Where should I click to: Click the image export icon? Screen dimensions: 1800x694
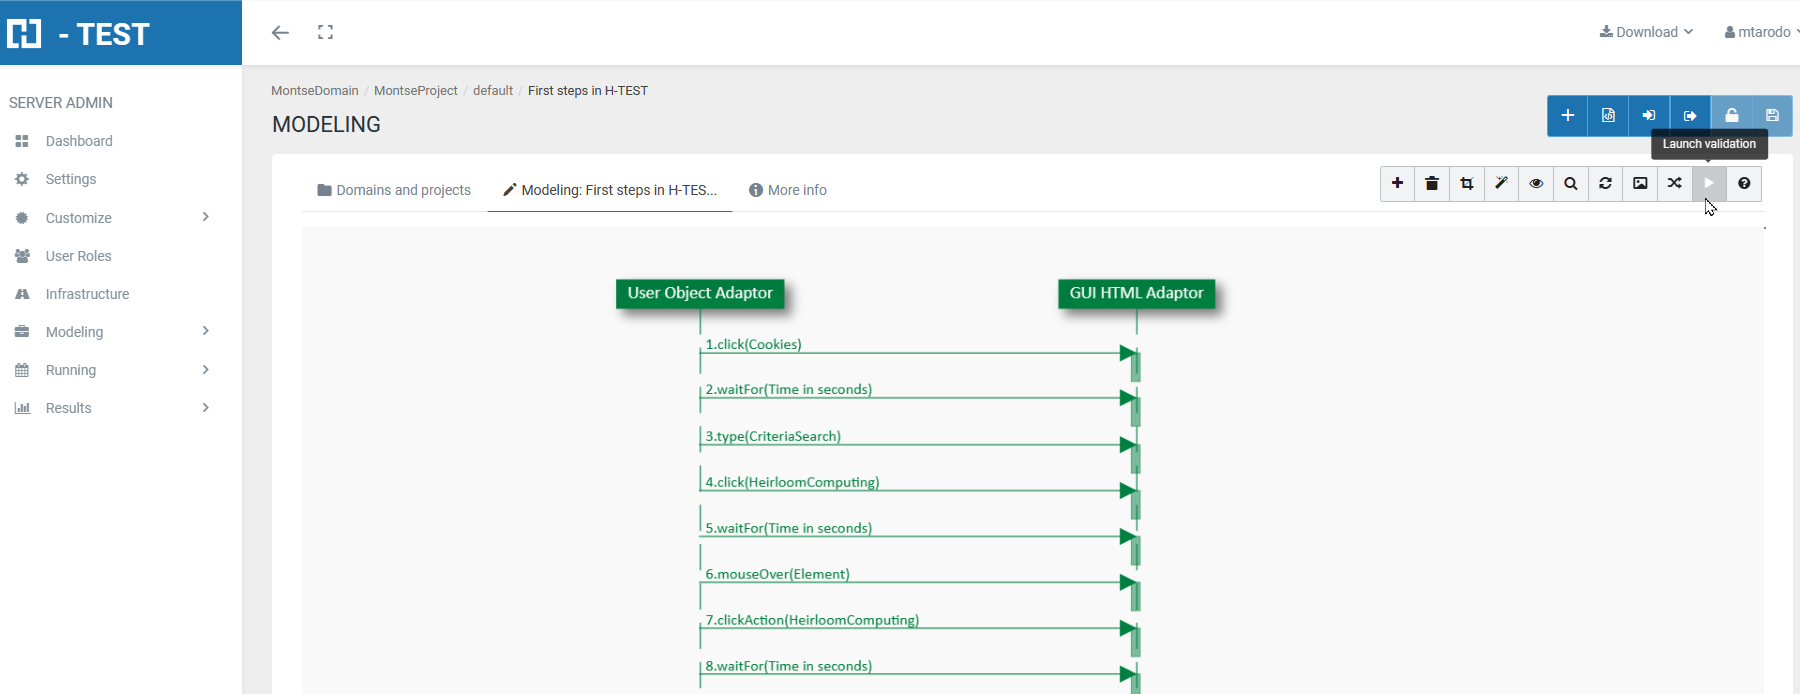coord(1640,184)
